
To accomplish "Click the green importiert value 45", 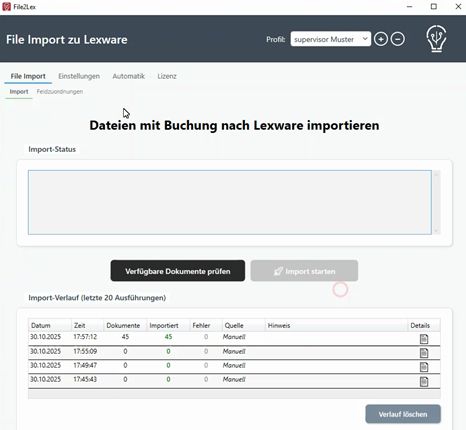I will (x=168, y=337).
